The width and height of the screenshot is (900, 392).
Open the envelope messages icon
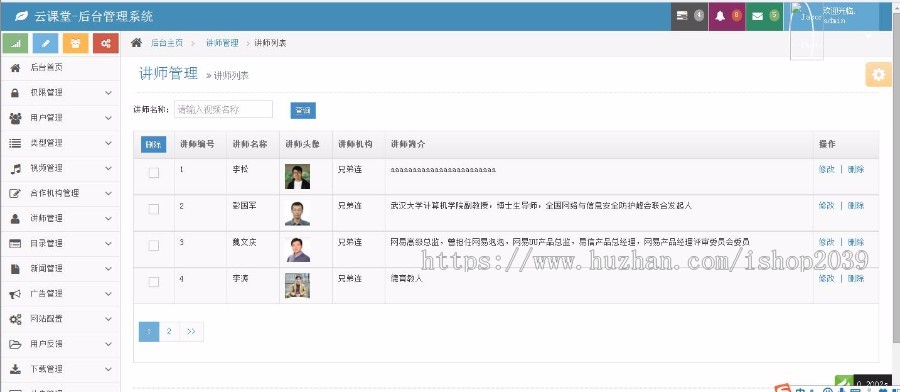(x=757, y=16)
